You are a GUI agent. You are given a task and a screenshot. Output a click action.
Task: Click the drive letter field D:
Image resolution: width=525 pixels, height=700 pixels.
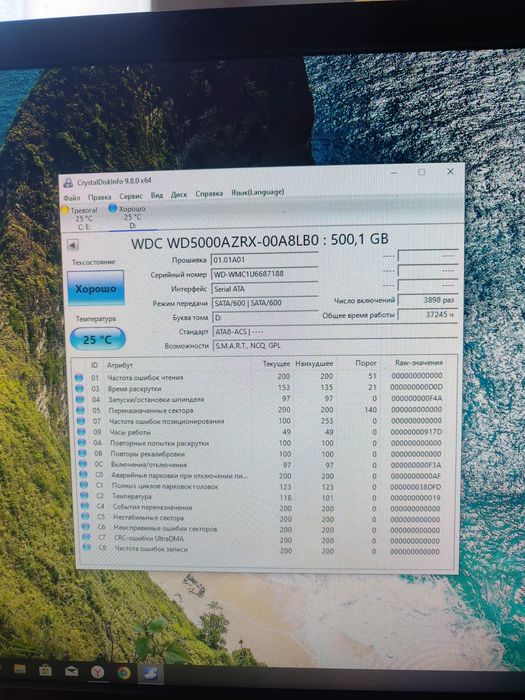(265, 317)
